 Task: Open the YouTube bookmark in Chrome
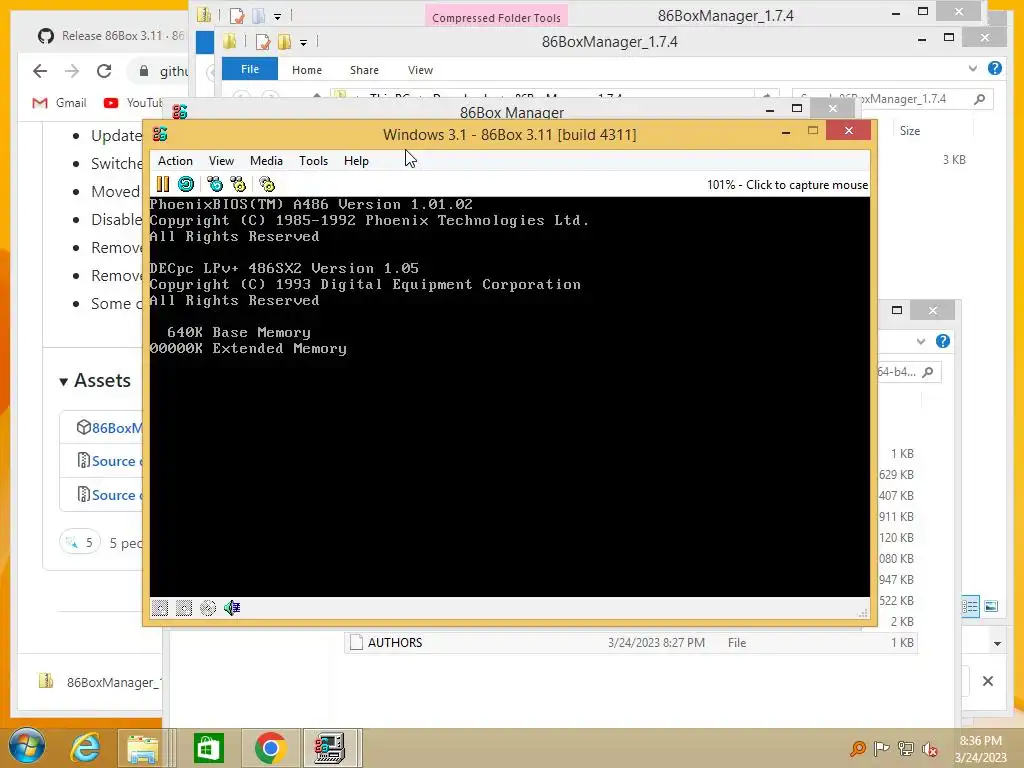133,103
